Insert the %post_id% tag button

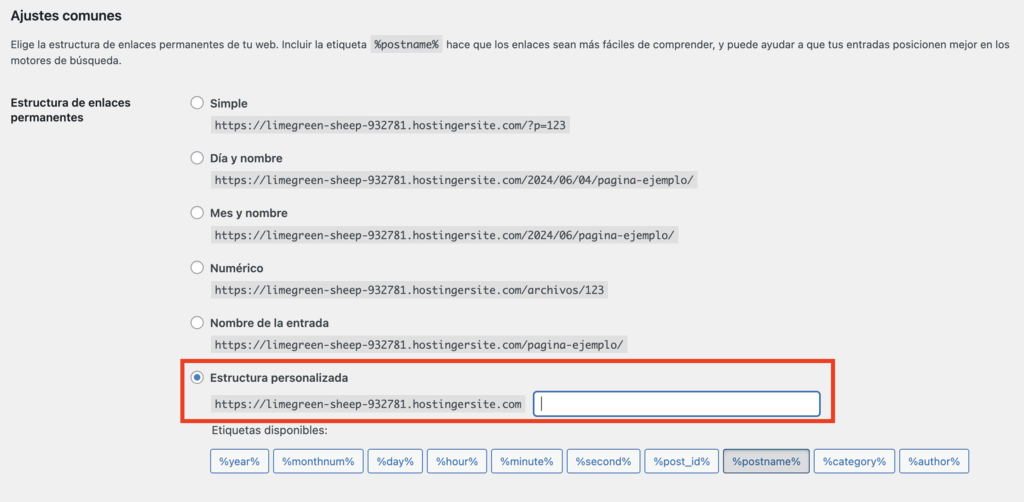682,461
